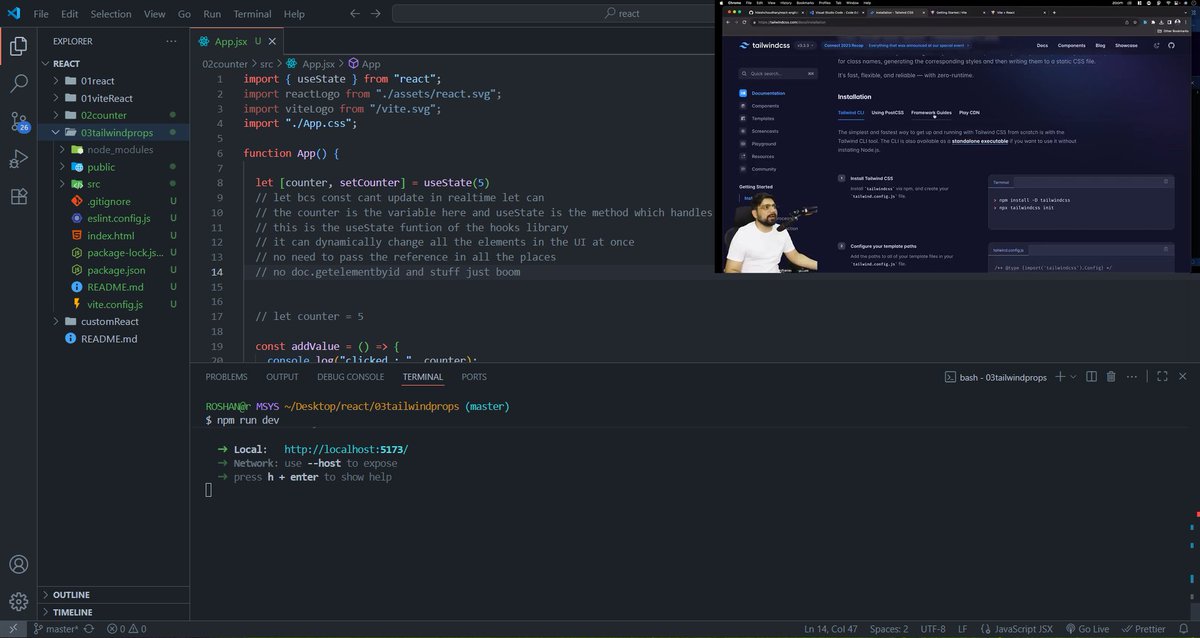Switch to the PROBLEMS panel tab
1200x638 pixels.
tap(226, 377)
